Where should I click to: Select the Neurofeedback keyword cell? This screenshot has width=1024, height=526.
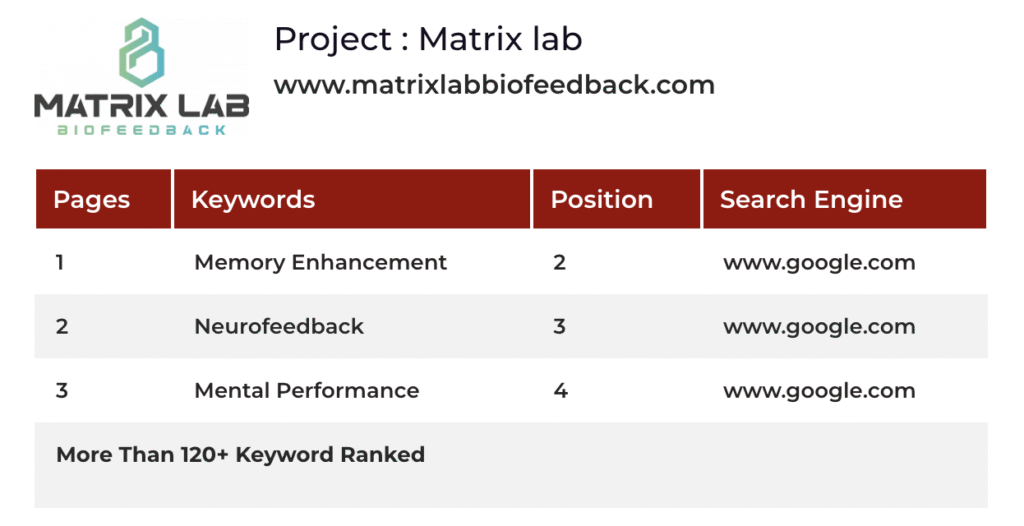pyautogui.click(x=279, y=326)
